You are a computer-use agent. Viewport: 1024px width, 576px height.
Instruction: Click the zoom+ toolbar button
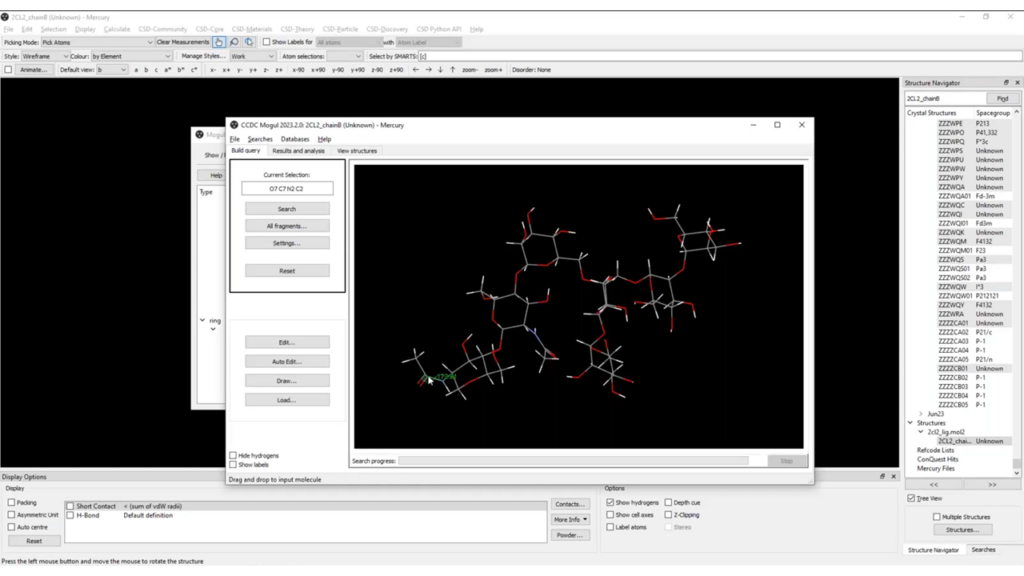[494, 70]
